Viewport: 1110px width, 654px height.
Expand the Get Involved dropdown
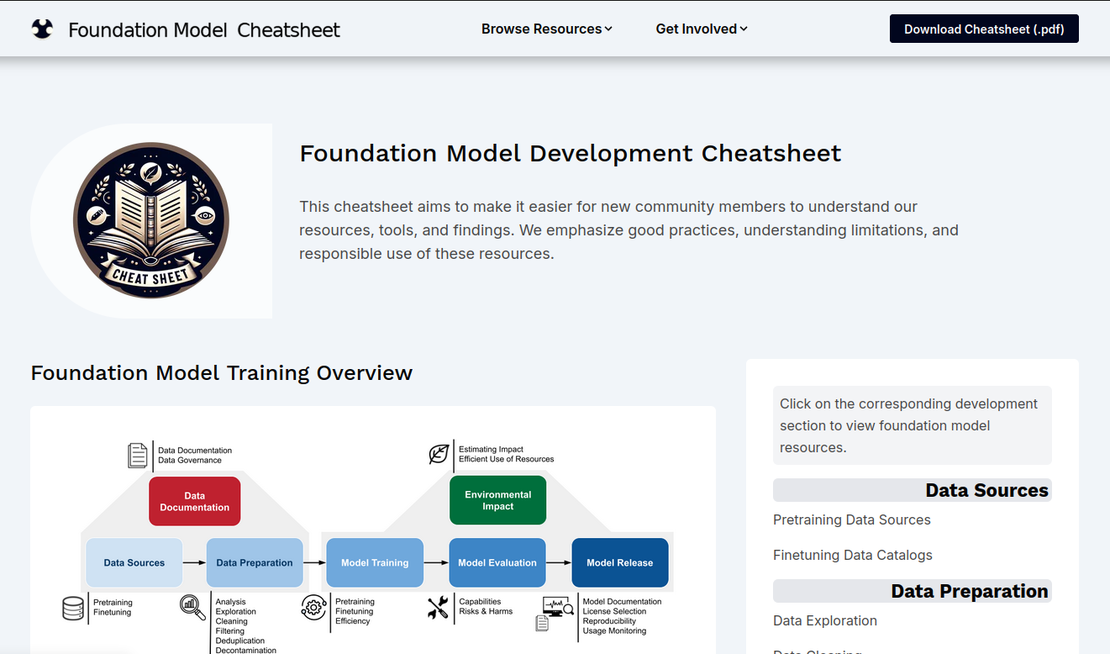click(x=700, y=29)
